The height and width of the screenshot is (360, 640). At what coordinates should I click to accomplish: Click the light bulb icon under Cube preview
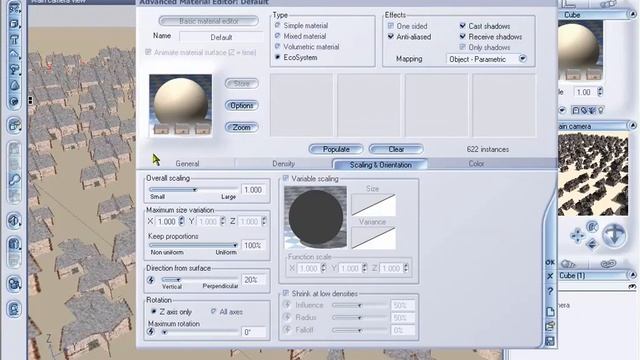(601, 110)
